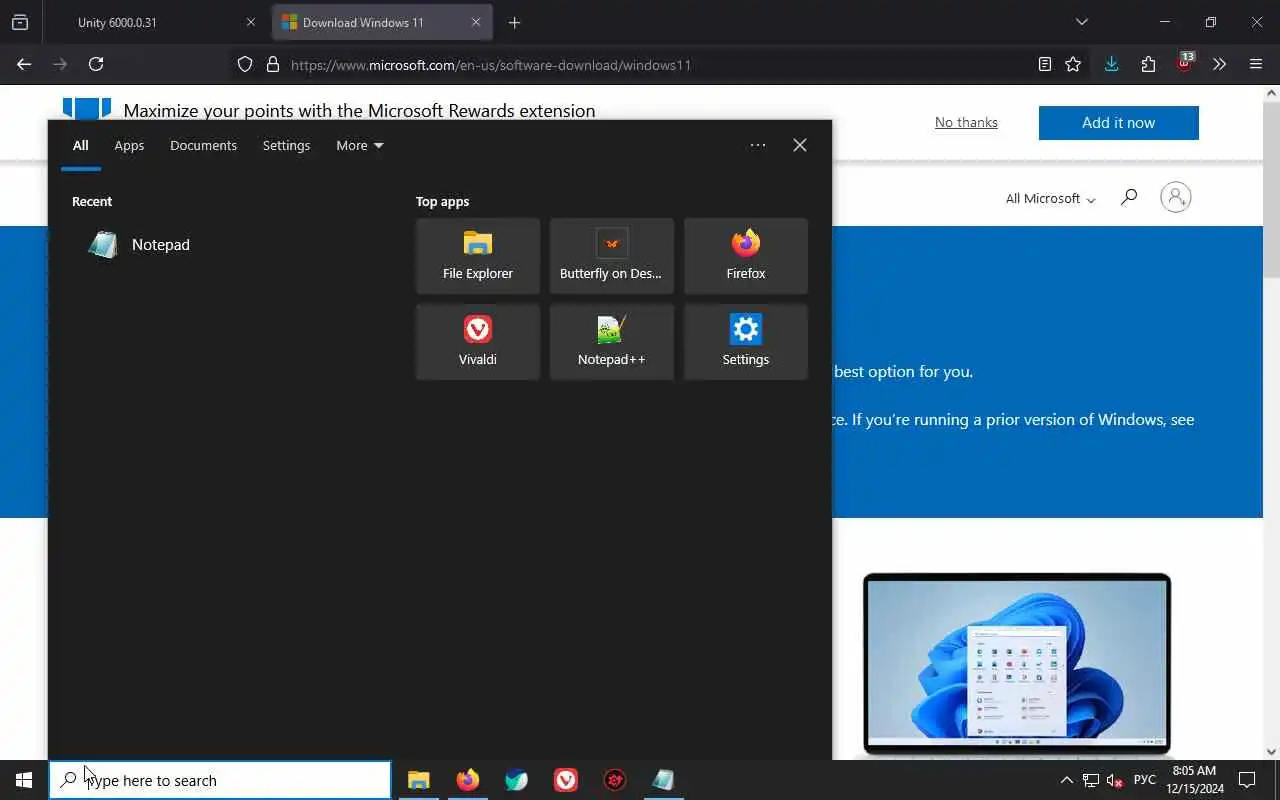Click the microsoft.com URL address bar
The height and width of the screenshot is (800, 1280).
[490, 65]
